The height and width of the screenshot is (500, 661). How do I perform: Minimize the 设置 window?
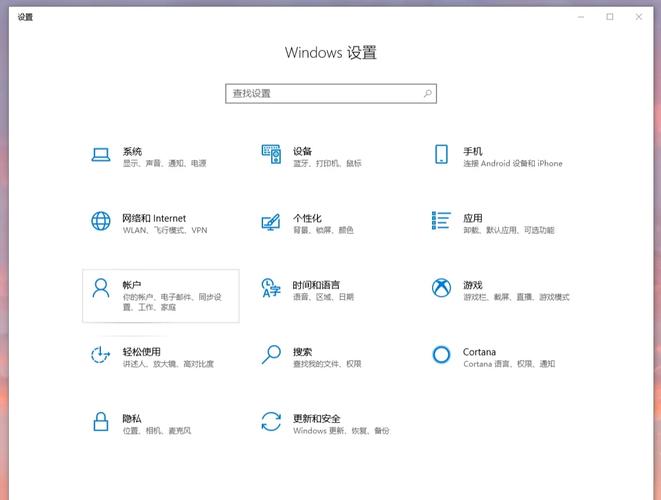tap(581, 17)
